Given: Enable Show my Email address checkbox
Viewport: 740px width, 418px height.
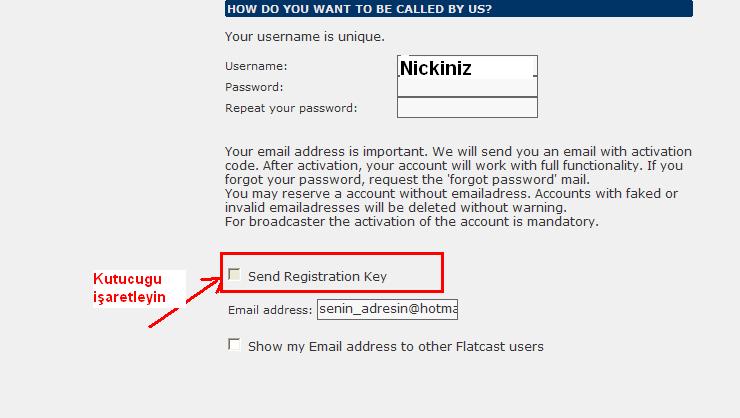Looking at the screenshot, I should point(234,345).
